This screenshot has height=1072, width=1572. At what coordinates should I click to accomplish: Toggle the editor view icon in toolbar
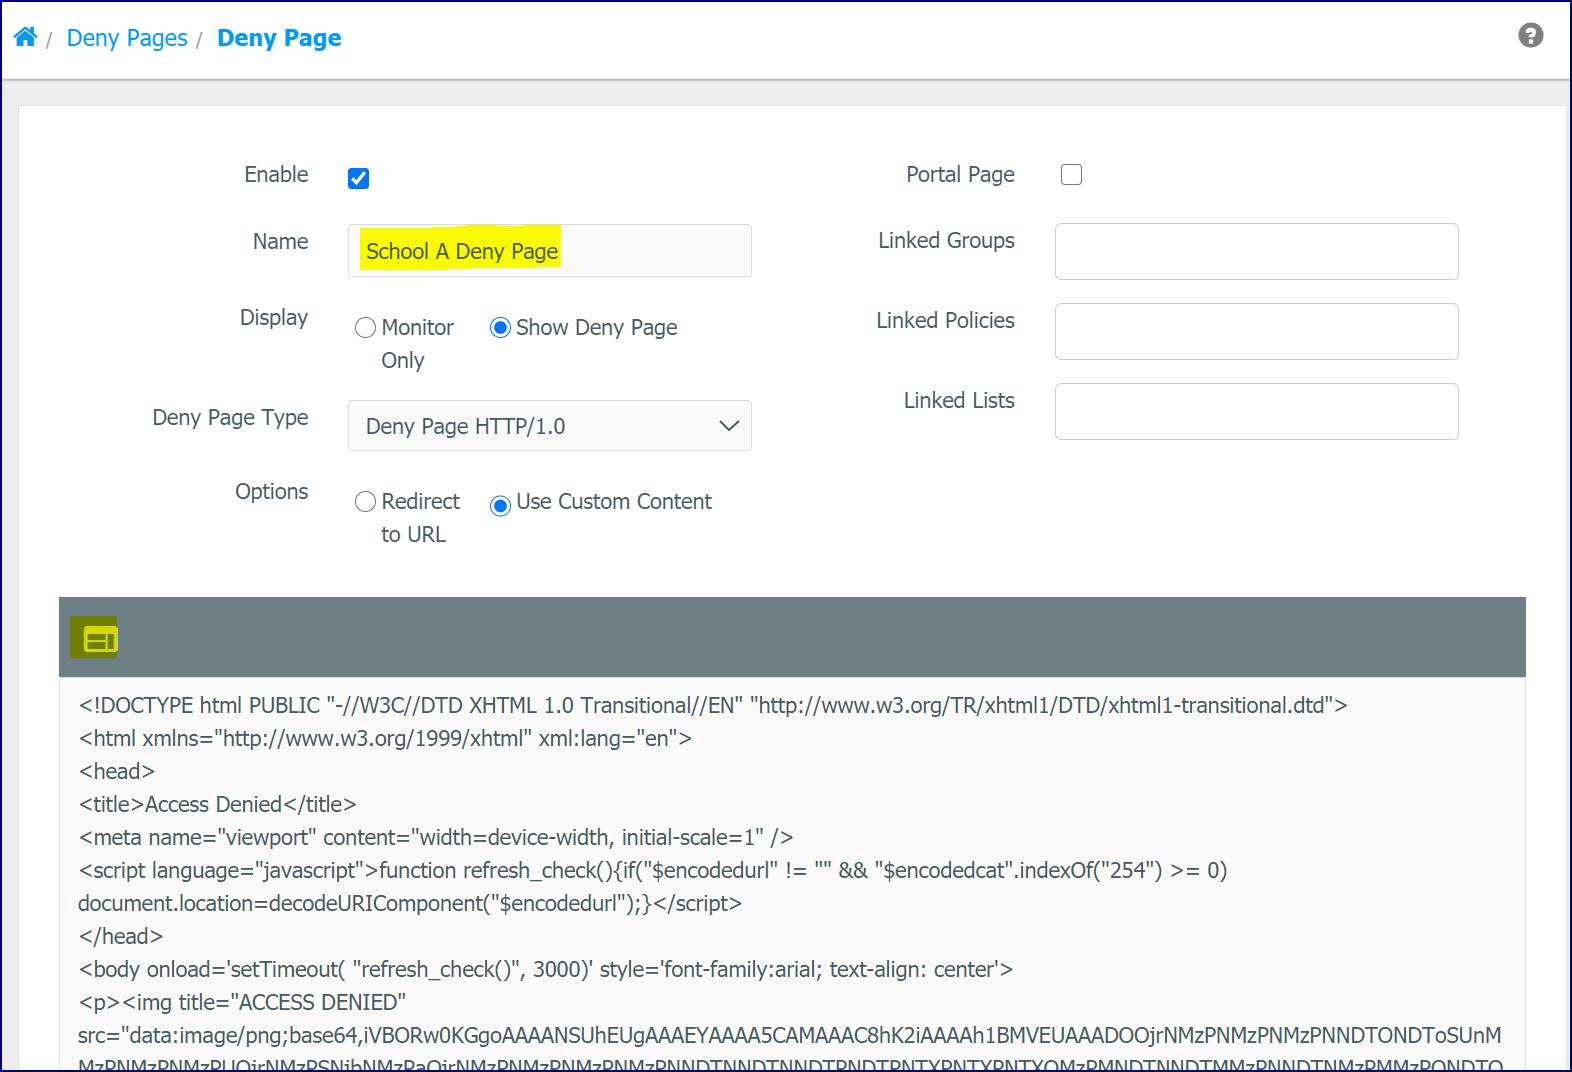99,639
